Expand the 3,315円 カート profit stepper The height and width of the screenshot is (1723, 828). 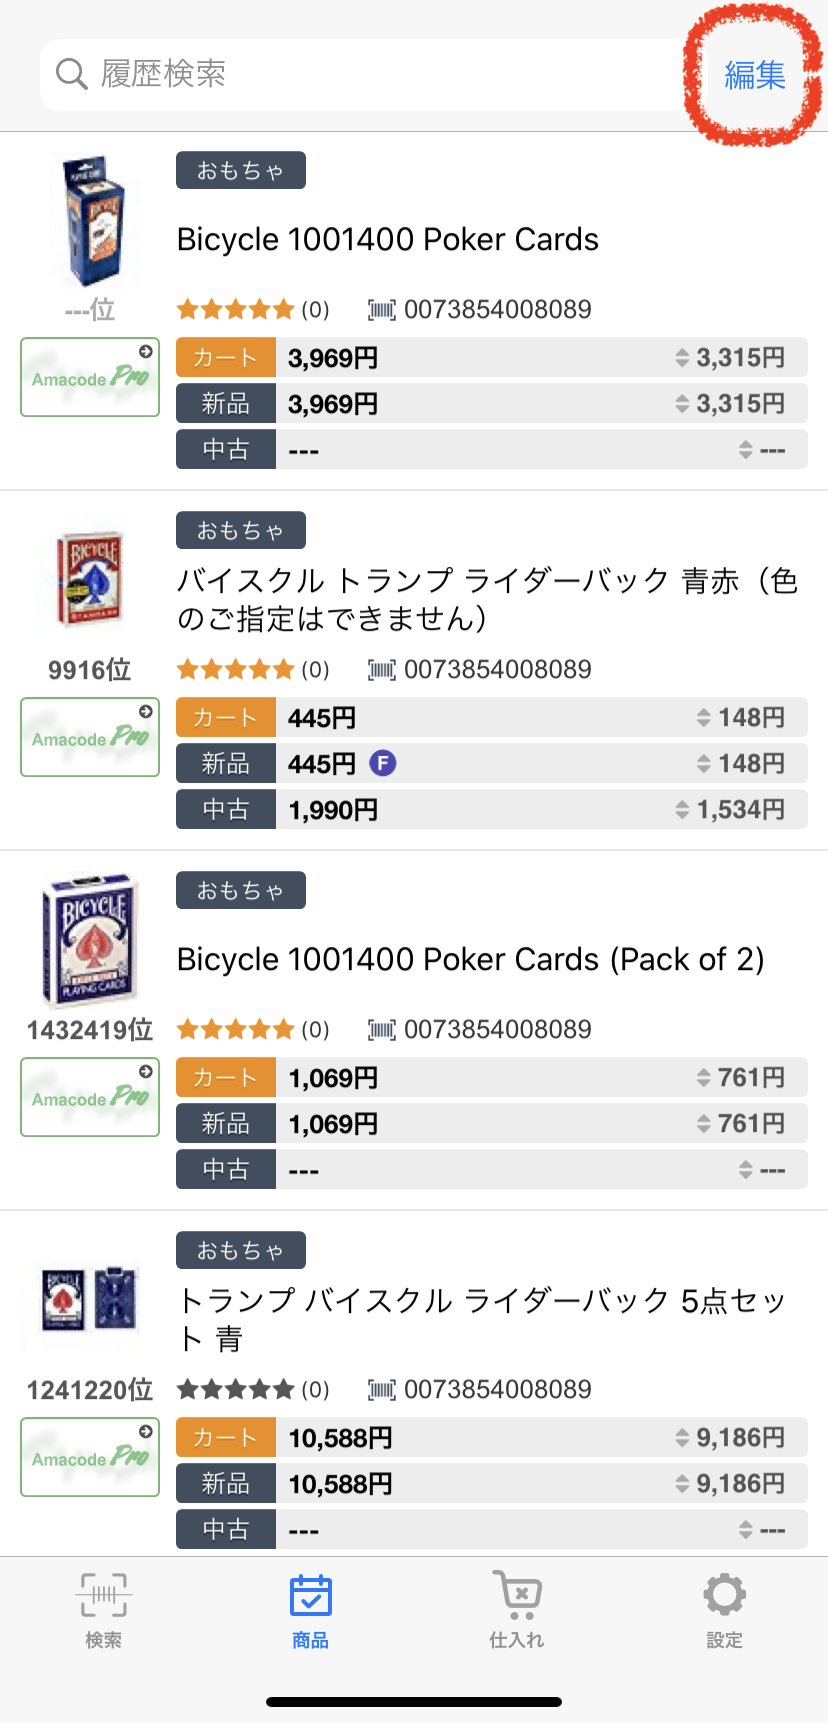[x=682, y=358]
